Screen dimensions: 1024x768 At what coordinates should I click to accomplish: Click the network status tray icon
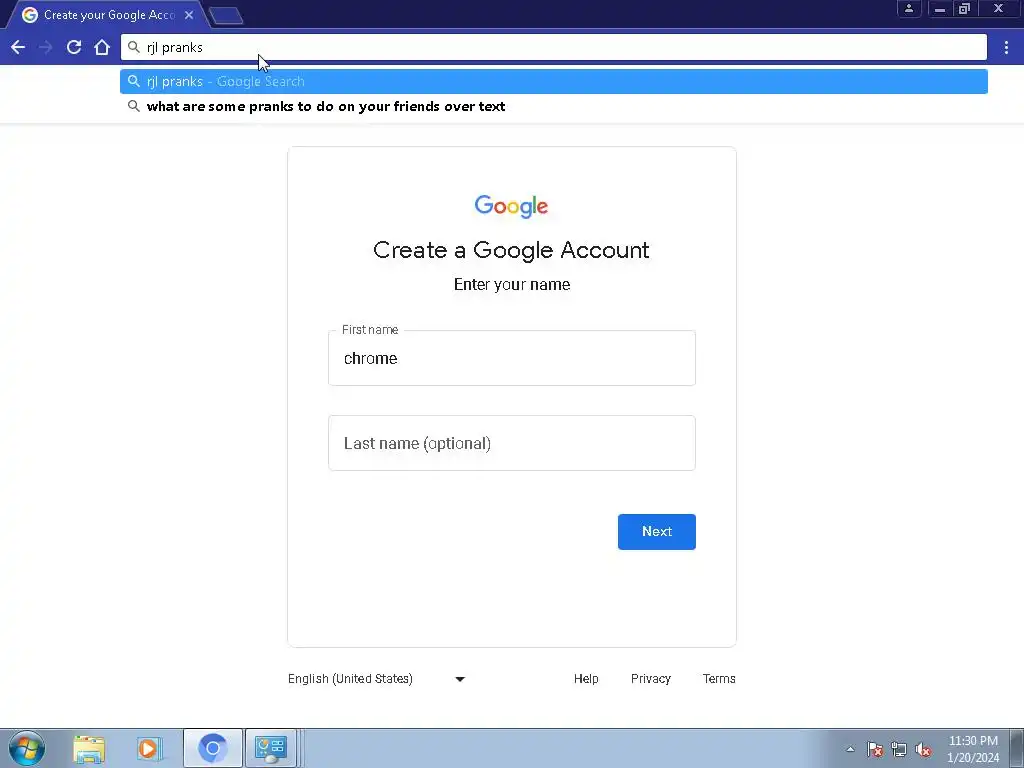[x=899, y=749]
